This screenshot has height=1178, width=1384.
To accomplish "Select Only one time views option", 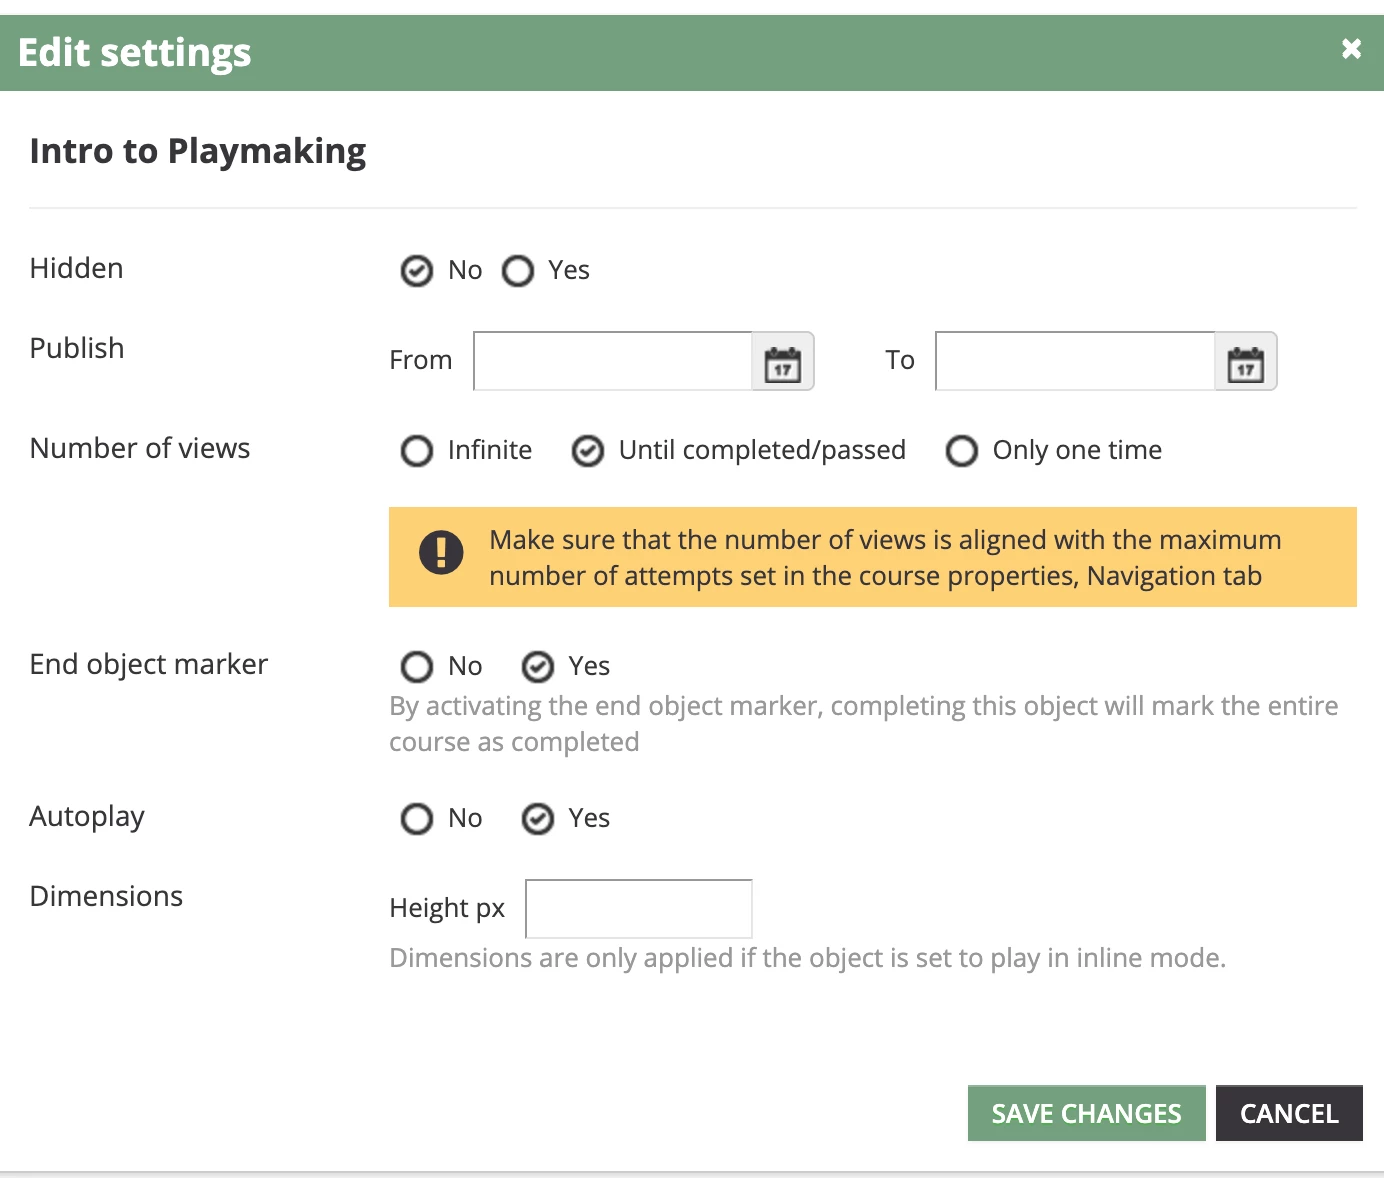I will point(962,451).
